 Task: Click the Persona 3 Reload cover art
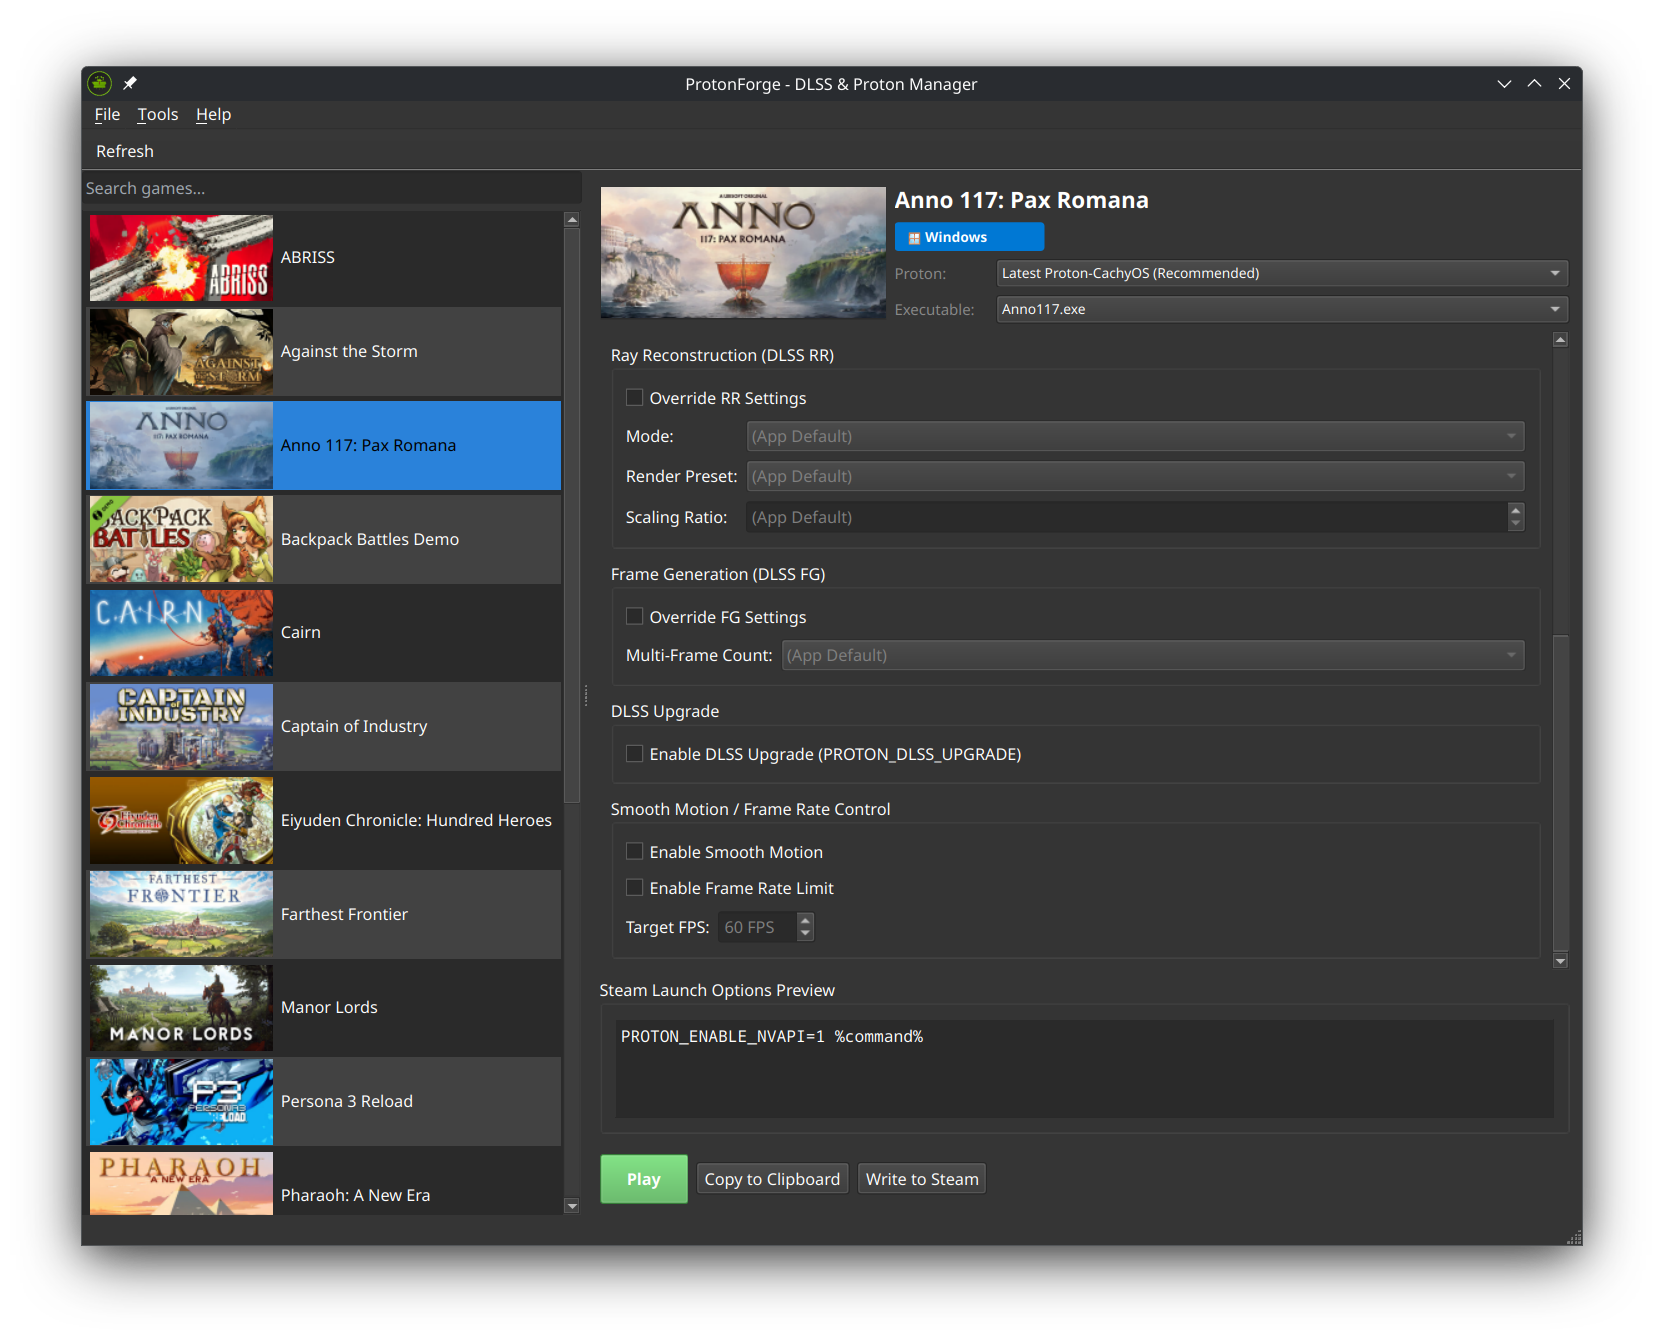tap(181, 1102)
